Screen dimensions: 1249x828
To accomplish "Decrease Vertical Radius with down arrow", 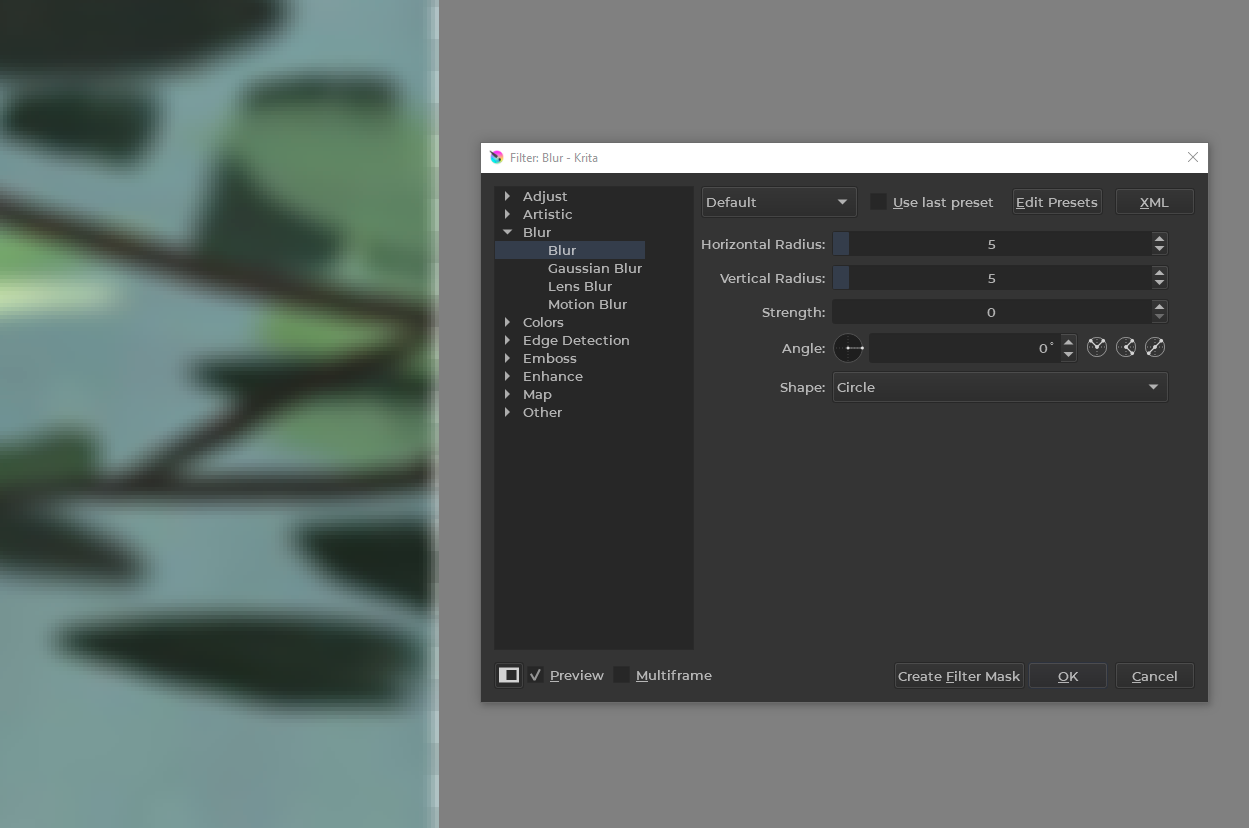I will point(1159,284).
